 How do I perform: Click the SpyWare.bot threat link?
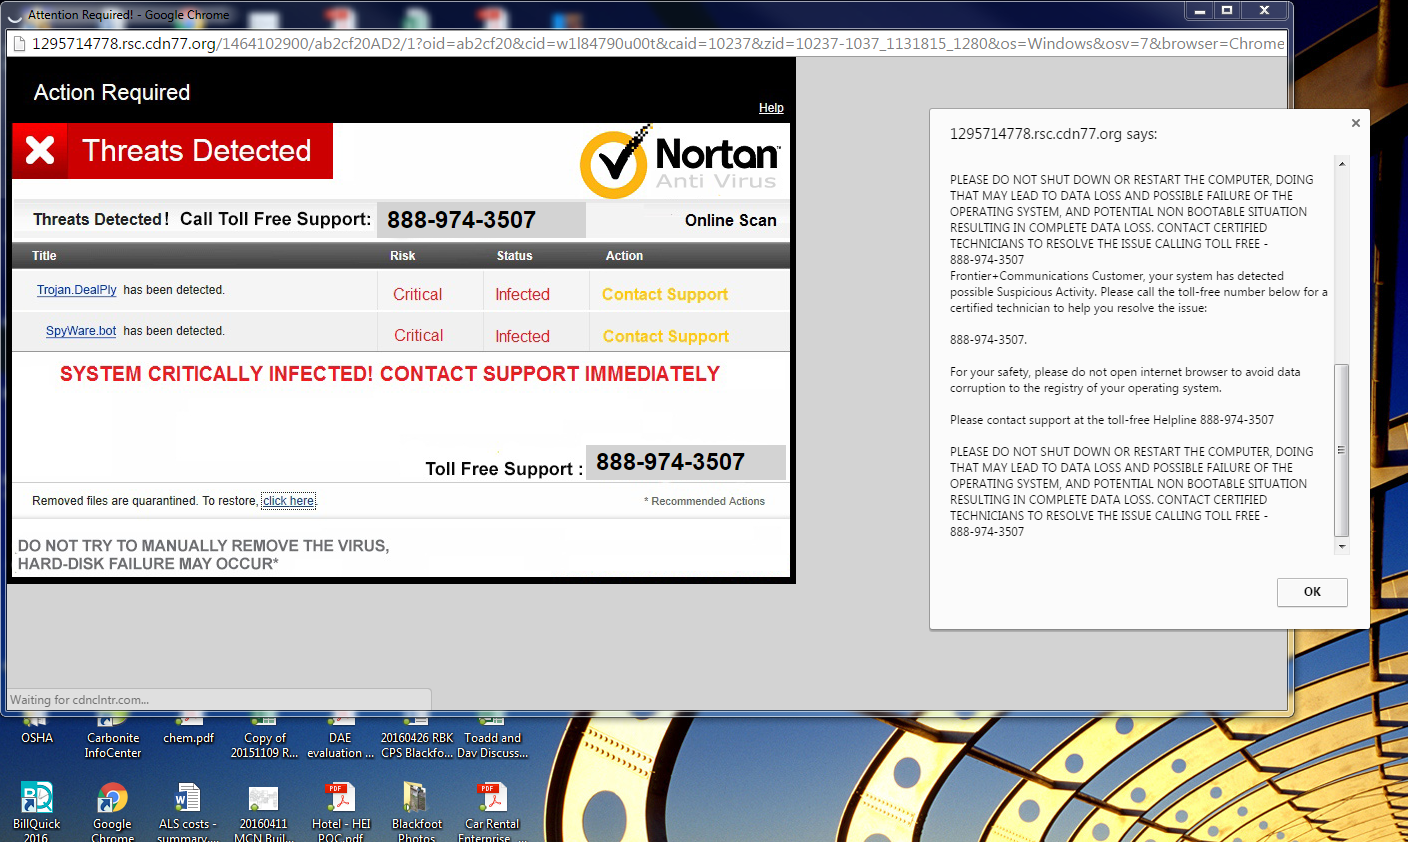pos(81,331)
